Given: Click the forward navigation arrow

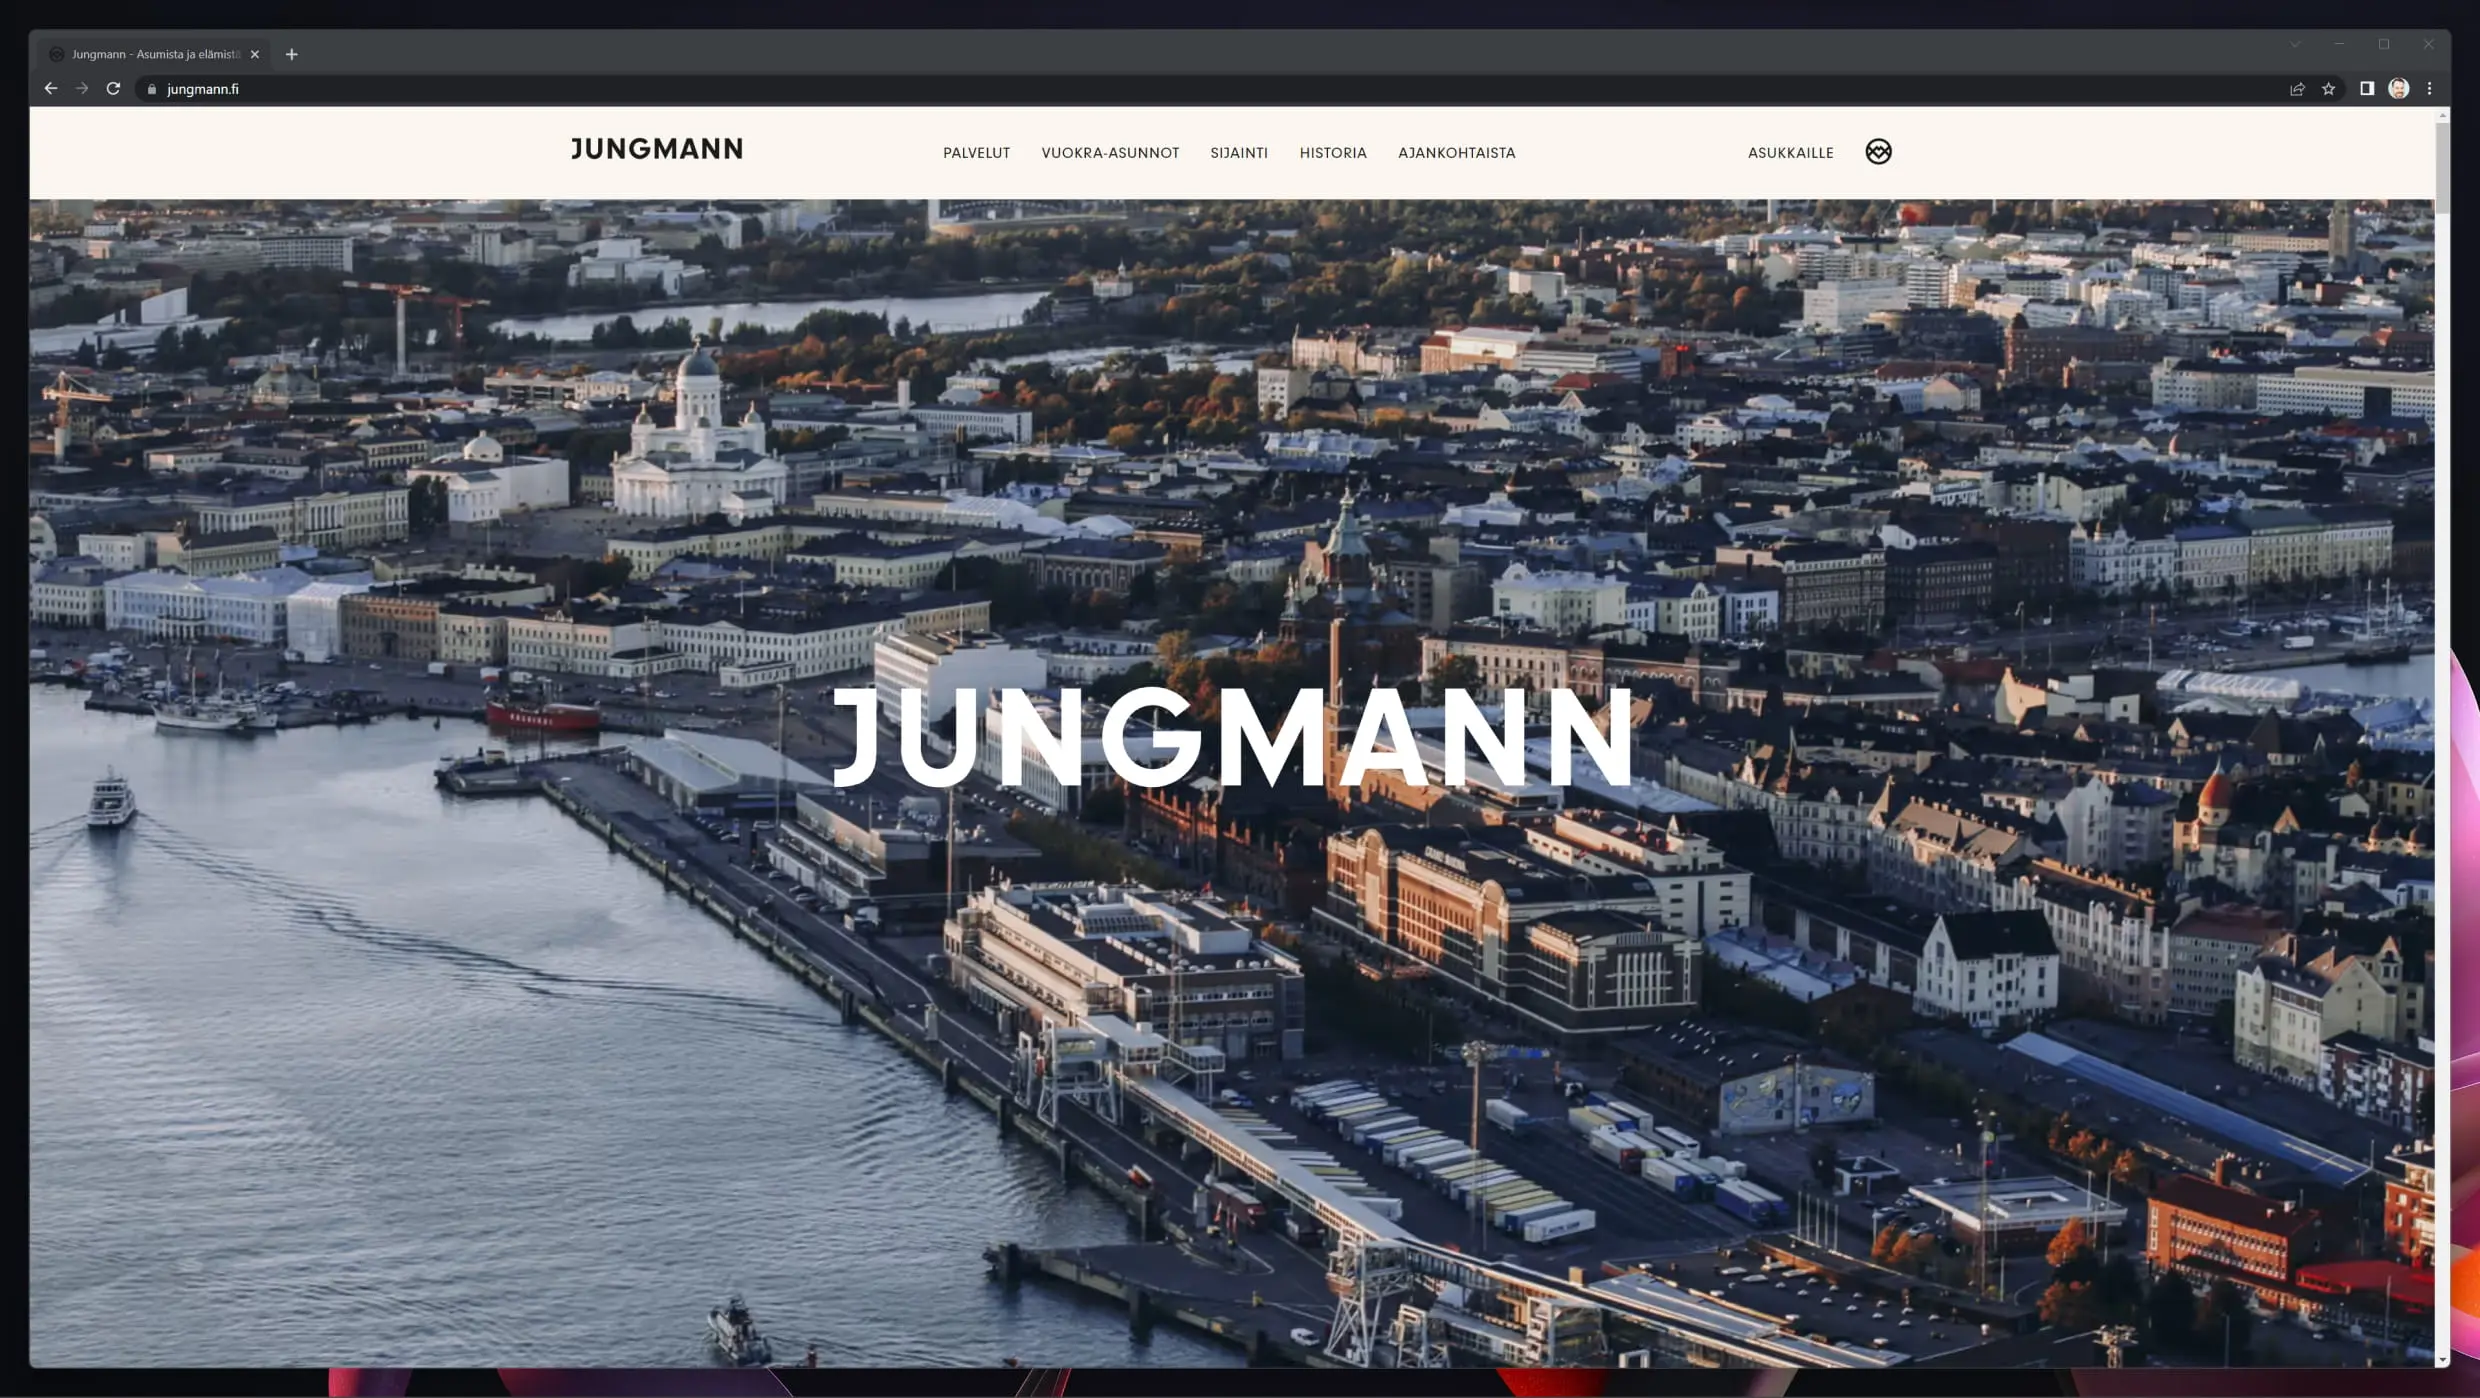Looking at the screenshot, I should 82,88.
